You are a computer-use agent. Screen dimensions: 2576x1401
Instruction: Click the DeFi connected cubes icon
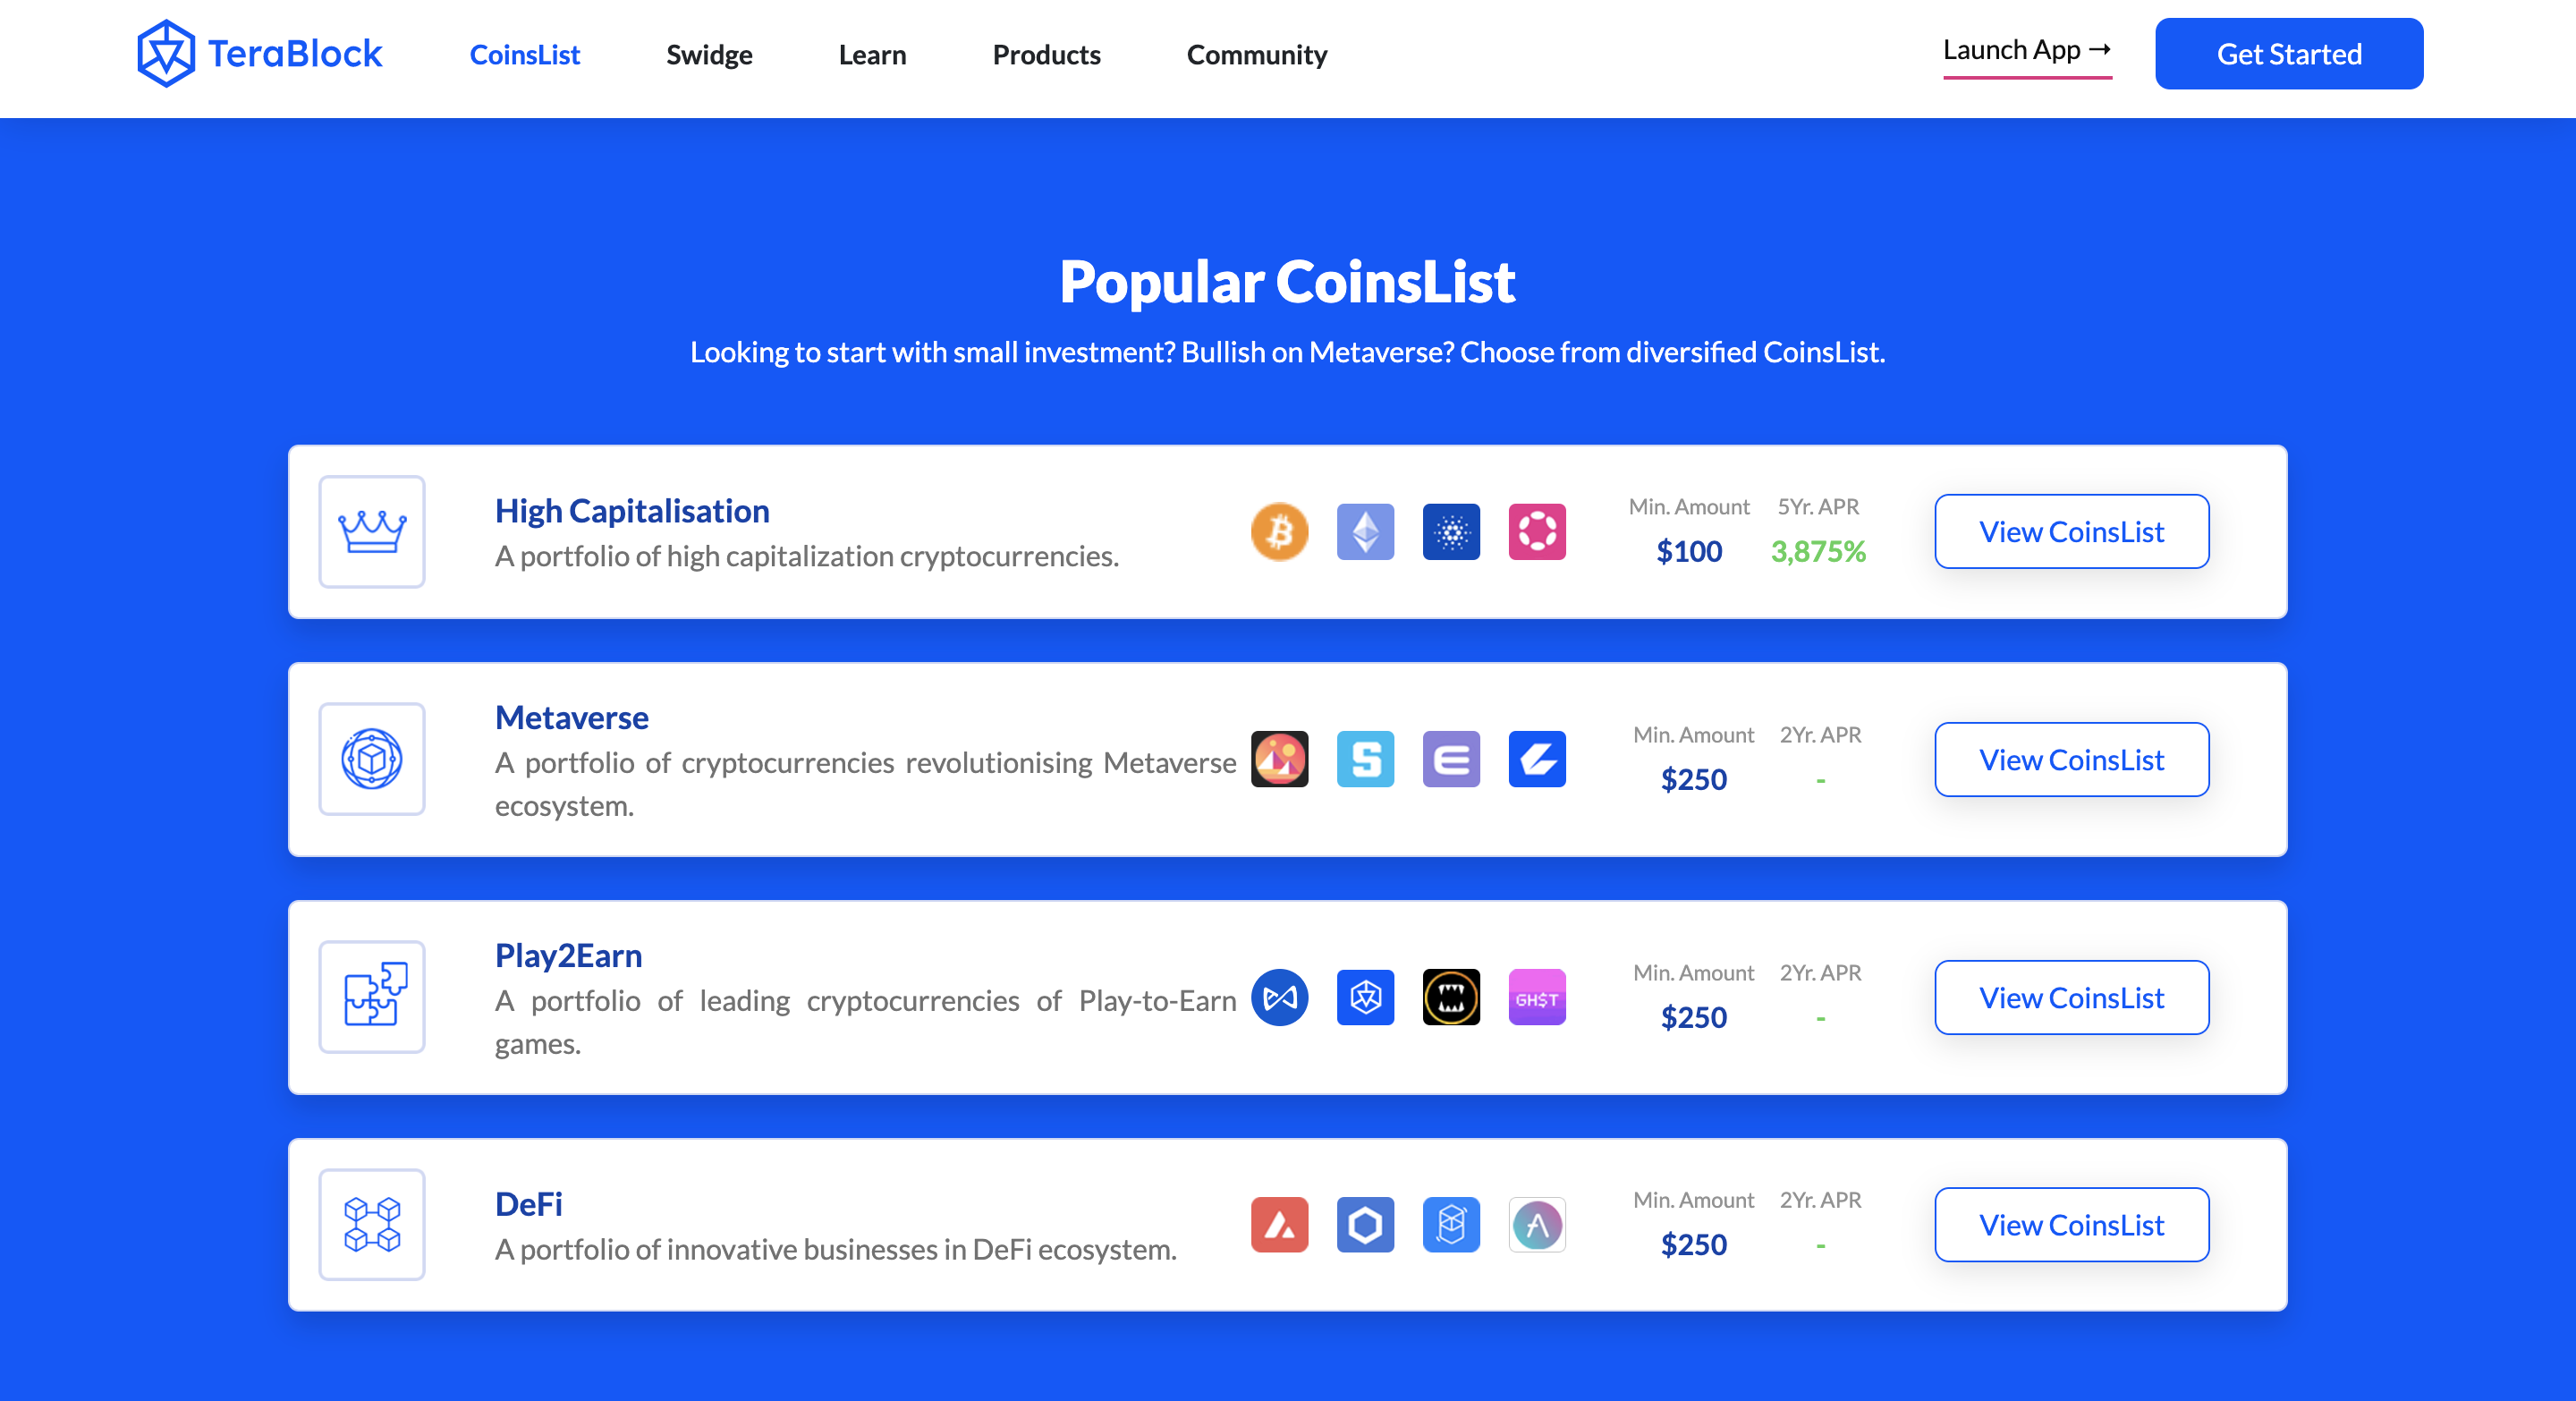(x=372, y=1225)
